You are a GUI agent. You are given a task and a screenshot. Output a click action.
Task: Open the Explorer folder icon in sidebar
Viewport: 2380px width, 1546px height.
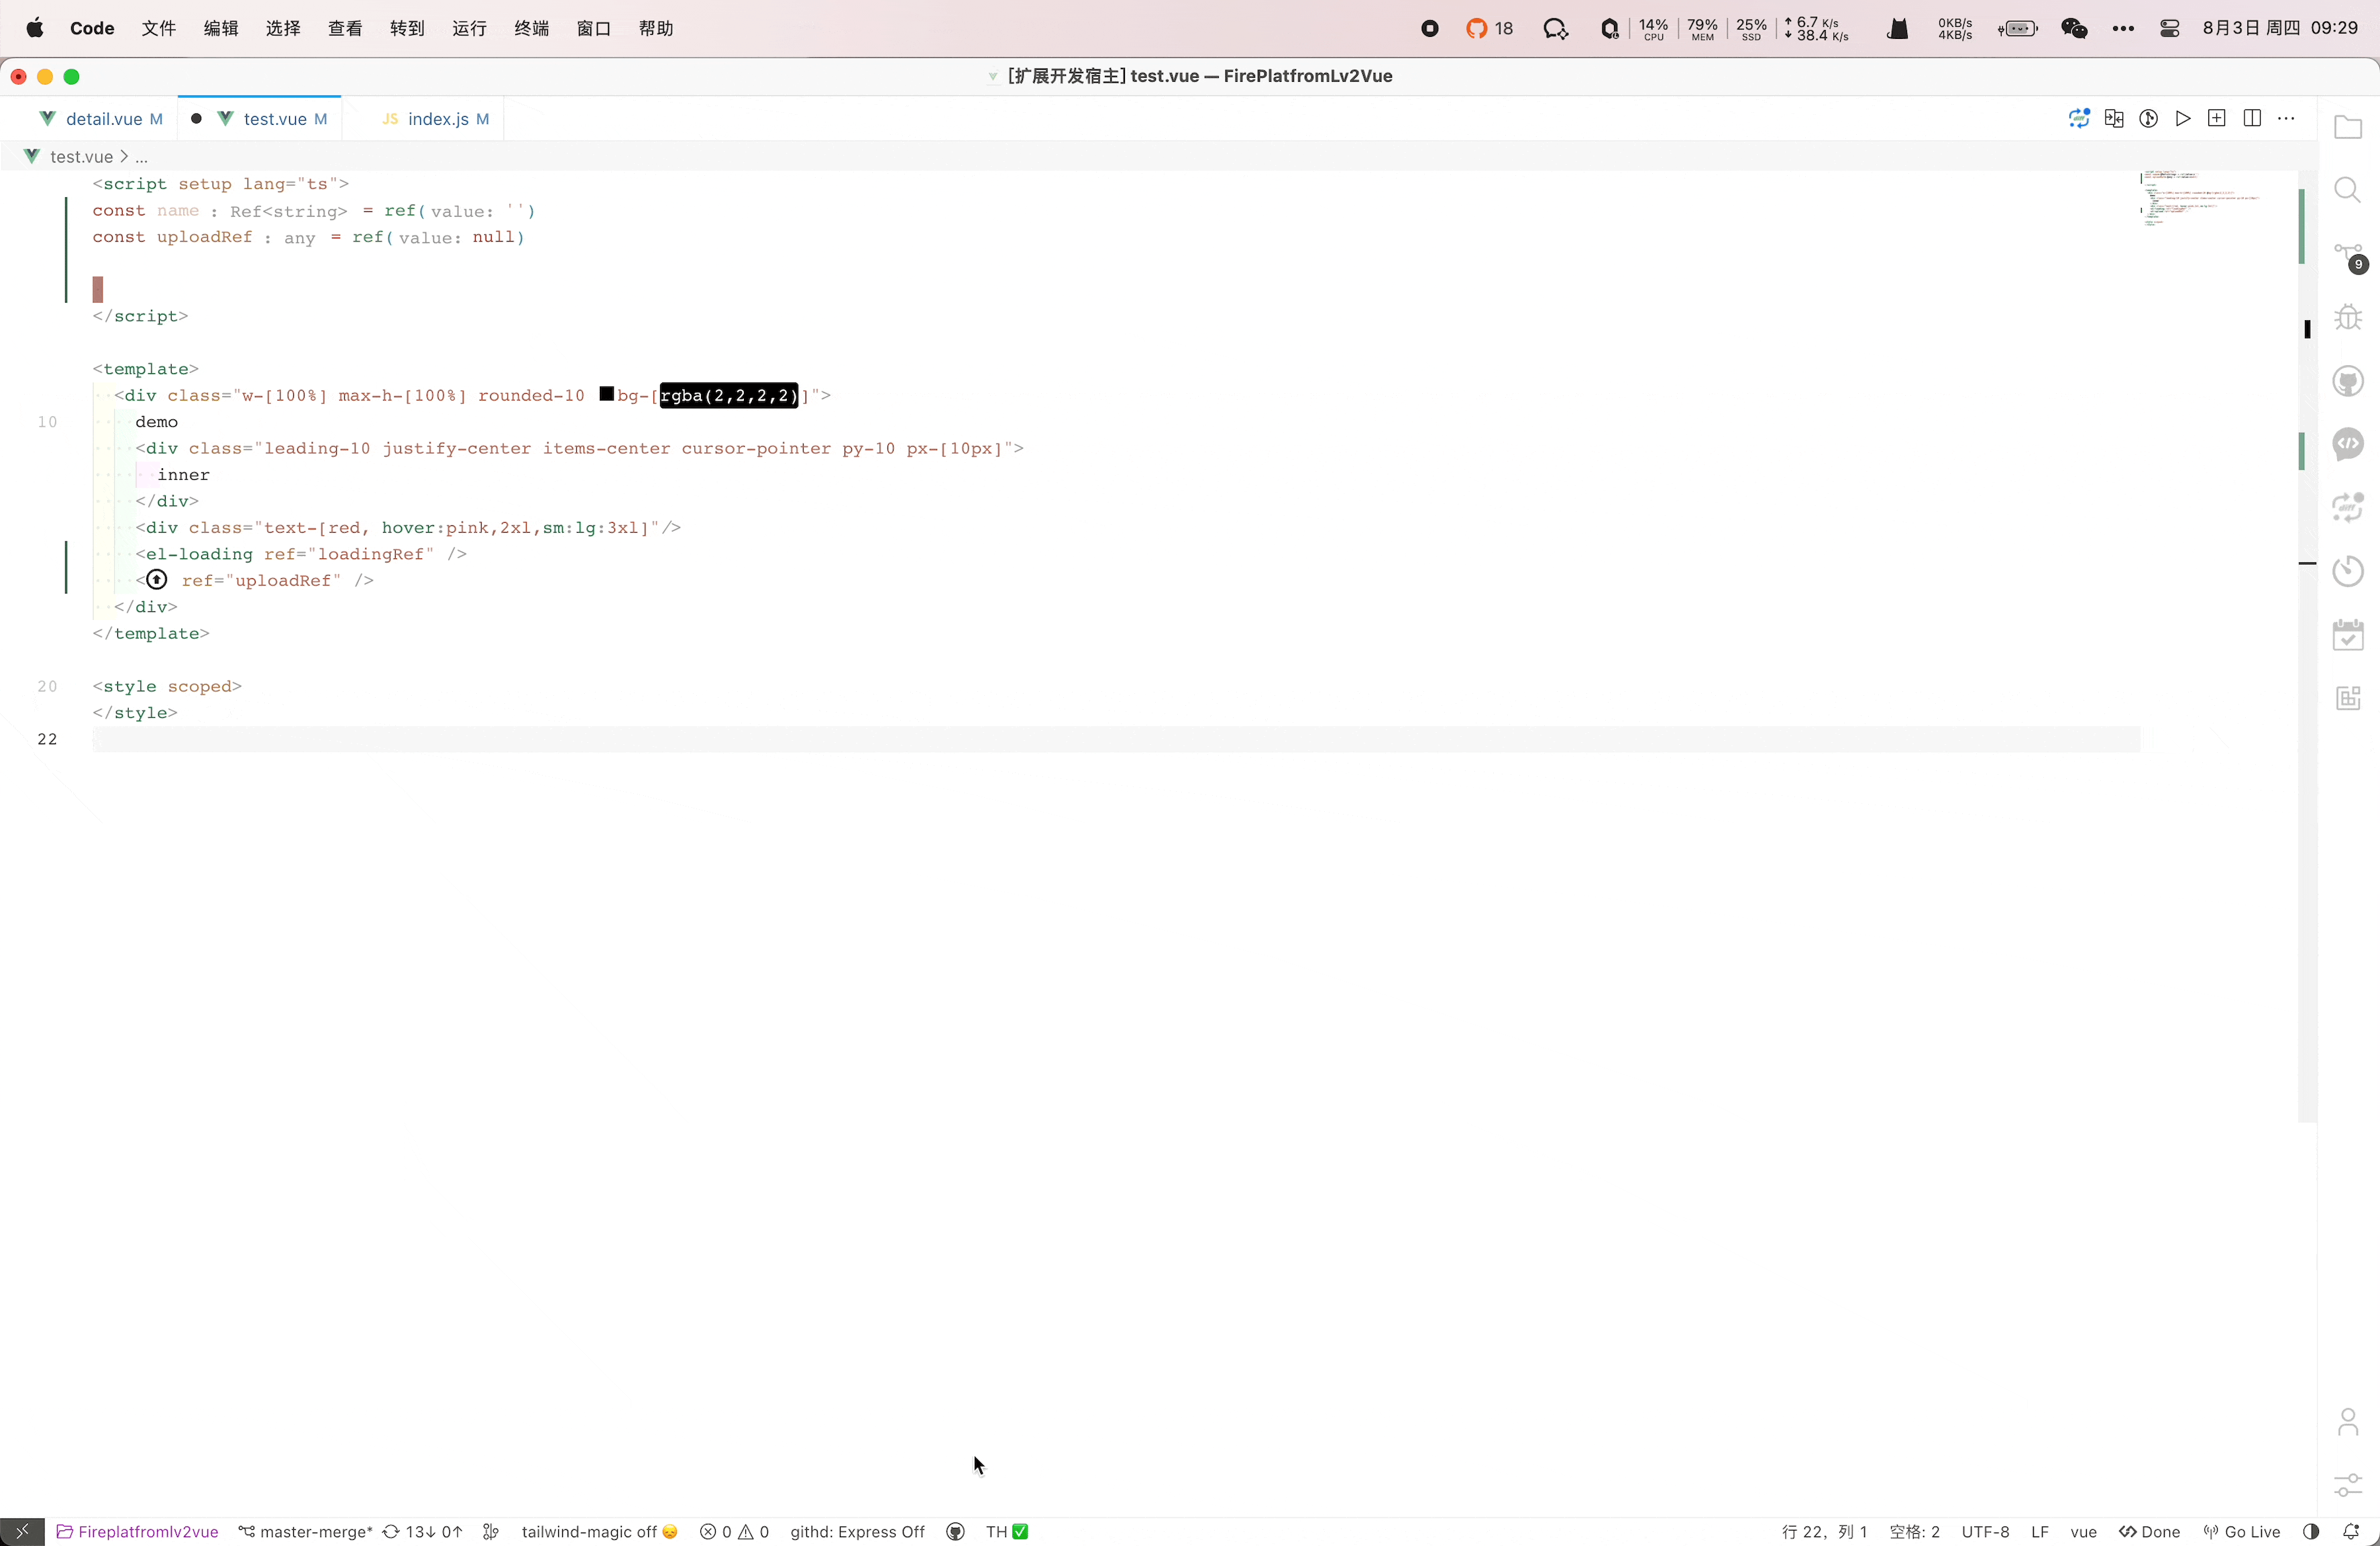coord(2348,128)
